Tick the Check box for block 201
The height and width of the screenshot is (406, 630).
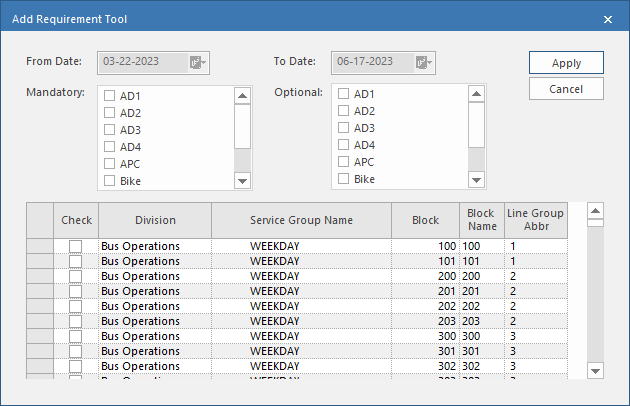coord(76,291)
